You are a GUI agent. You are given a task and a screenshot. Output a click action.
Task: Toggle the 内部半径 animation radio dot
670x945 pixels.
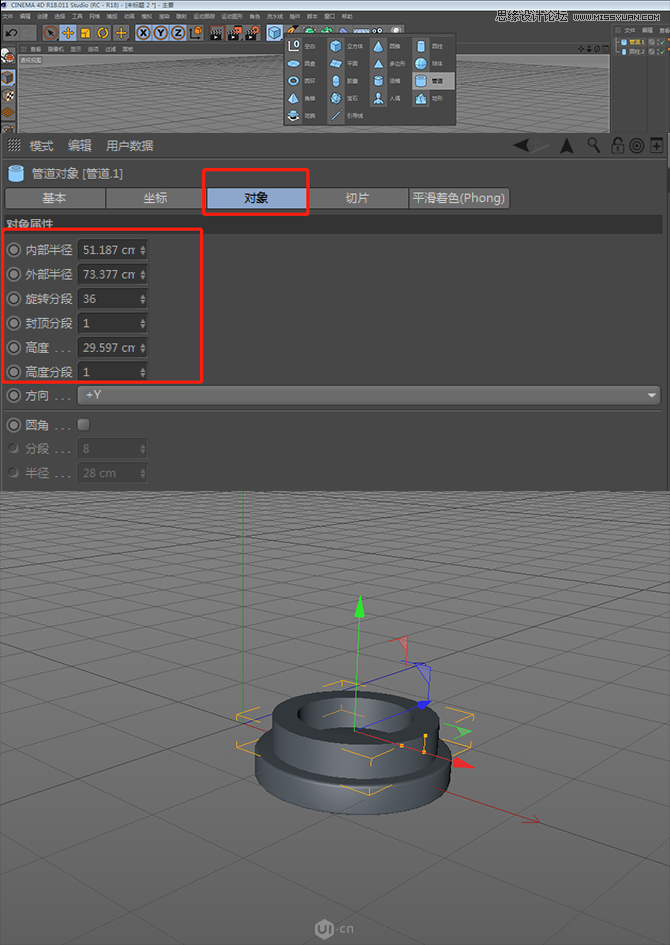coord(13,250)
